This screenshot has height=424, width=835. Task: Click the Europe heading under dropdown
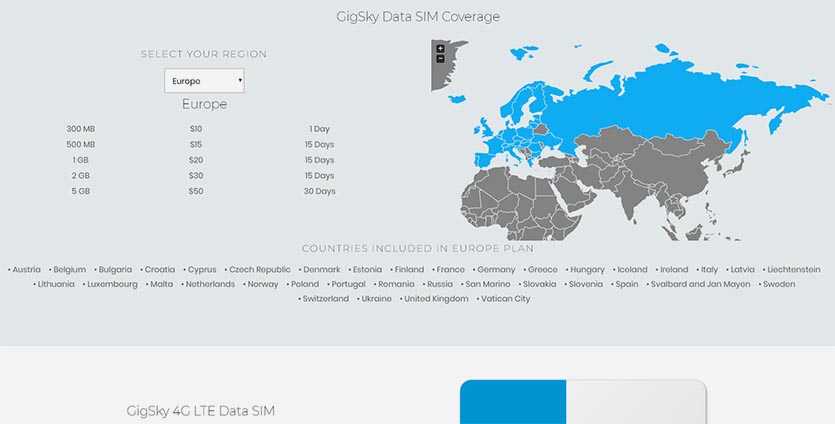204,104
